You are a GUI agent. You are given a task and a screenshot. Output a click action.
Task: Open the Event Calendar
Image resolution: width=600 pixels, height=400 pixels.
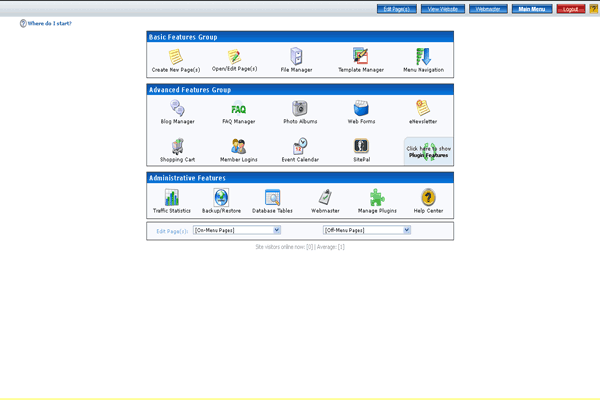[x=299, y=147]
